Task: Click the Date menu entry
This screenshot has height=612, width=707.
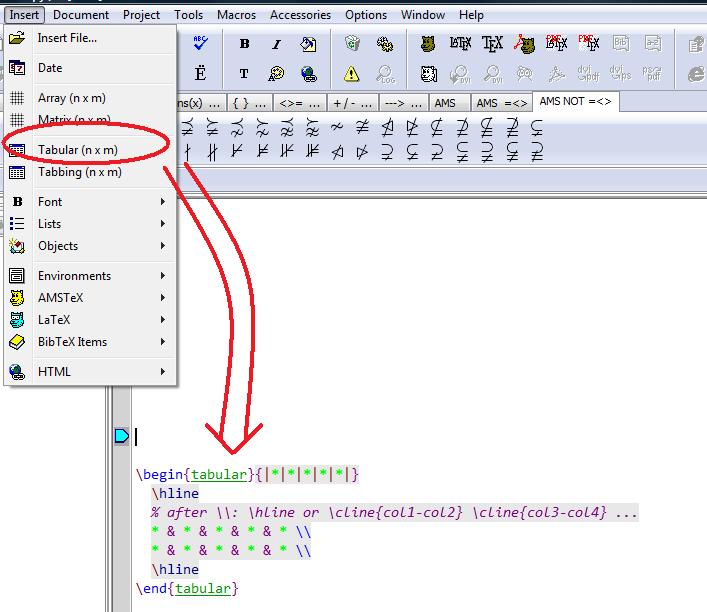Action: [50, 68]
